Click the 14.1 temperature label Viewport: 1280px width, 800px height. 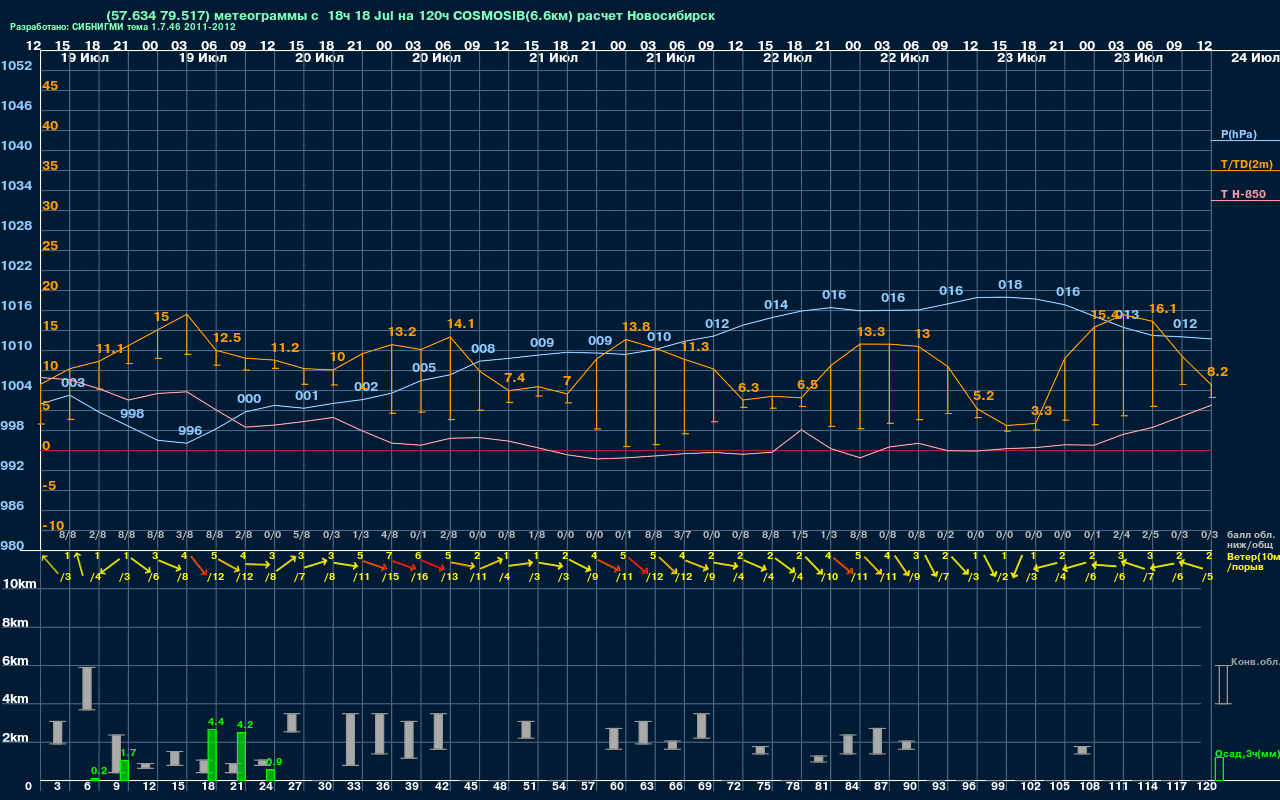[x=460, y=323]
